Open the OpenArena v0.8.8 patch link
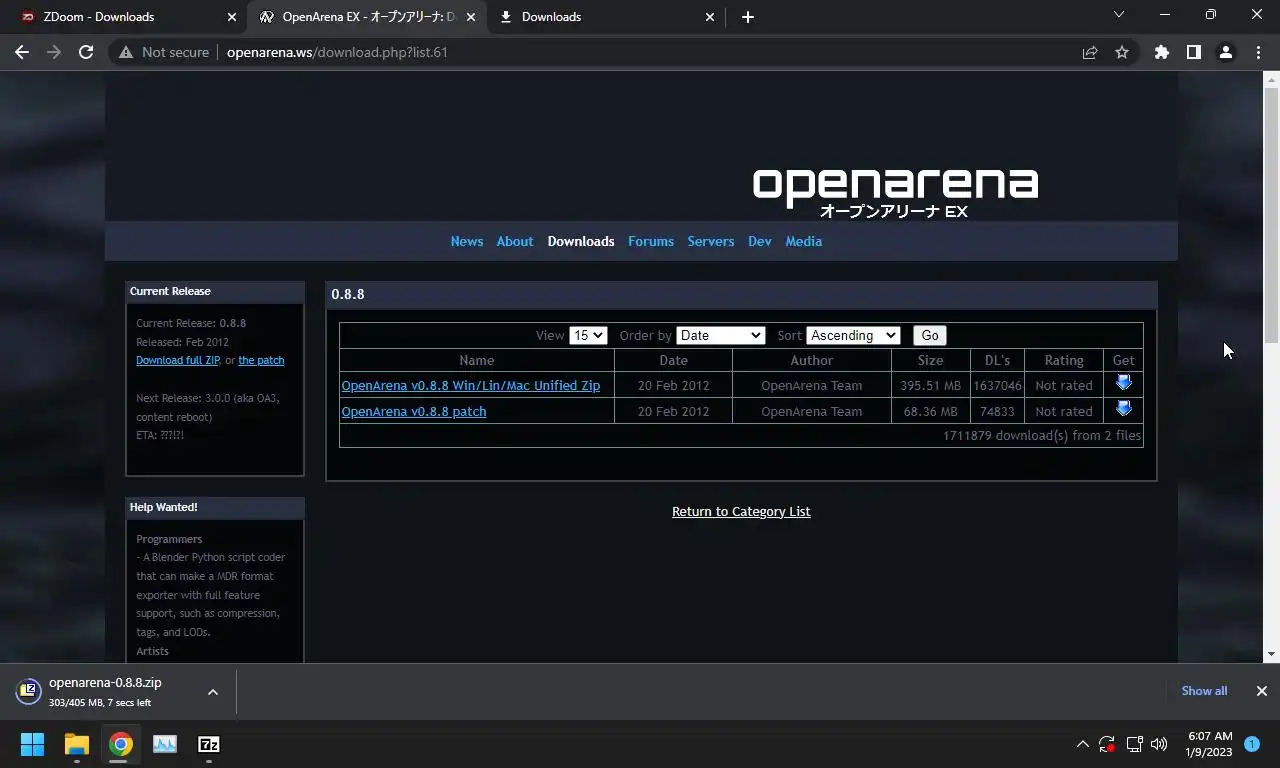1280x768 pixels. pyautogui.click(x=414, y=411)
